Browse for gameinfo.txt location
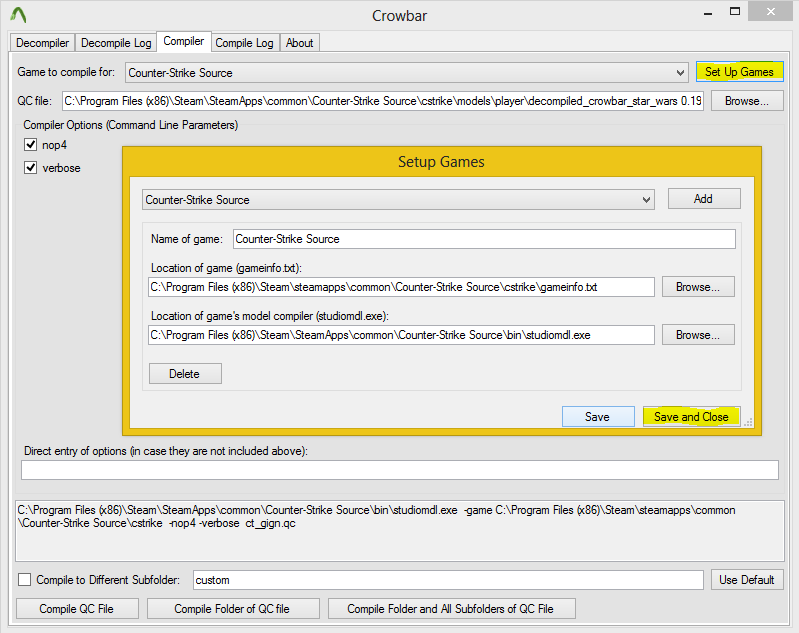Viewport: 799px width, 633px height. [698, 287]
